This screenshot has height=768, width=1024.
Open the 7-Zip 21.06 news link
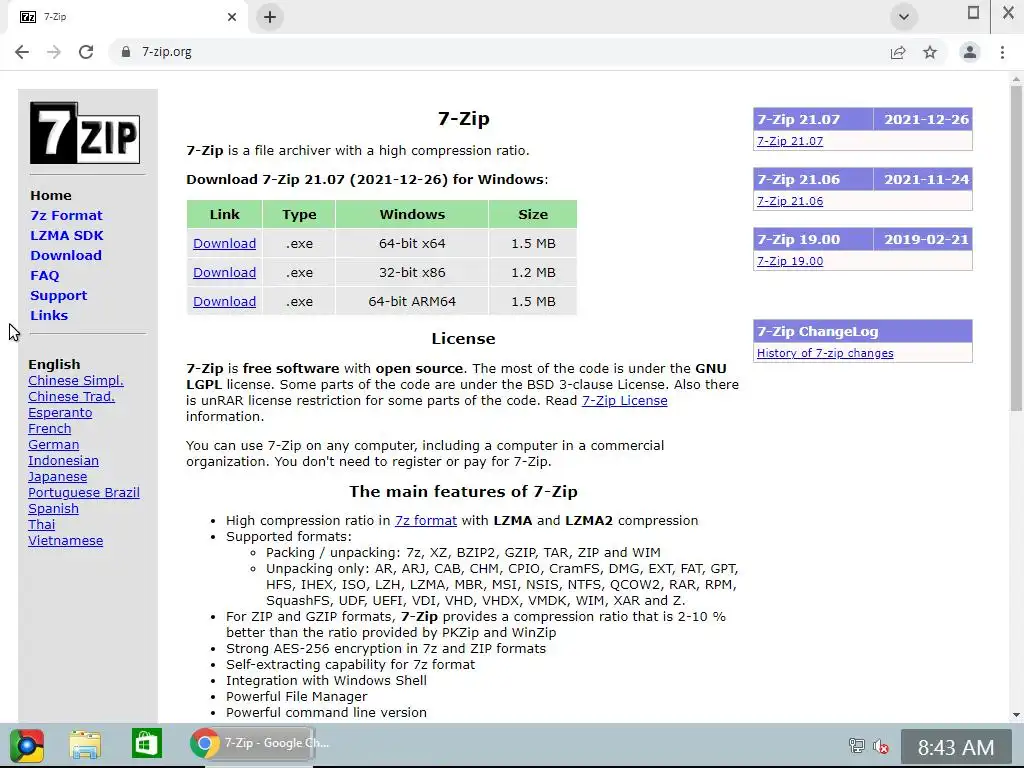pyautogui.click(x=790, y=201)
